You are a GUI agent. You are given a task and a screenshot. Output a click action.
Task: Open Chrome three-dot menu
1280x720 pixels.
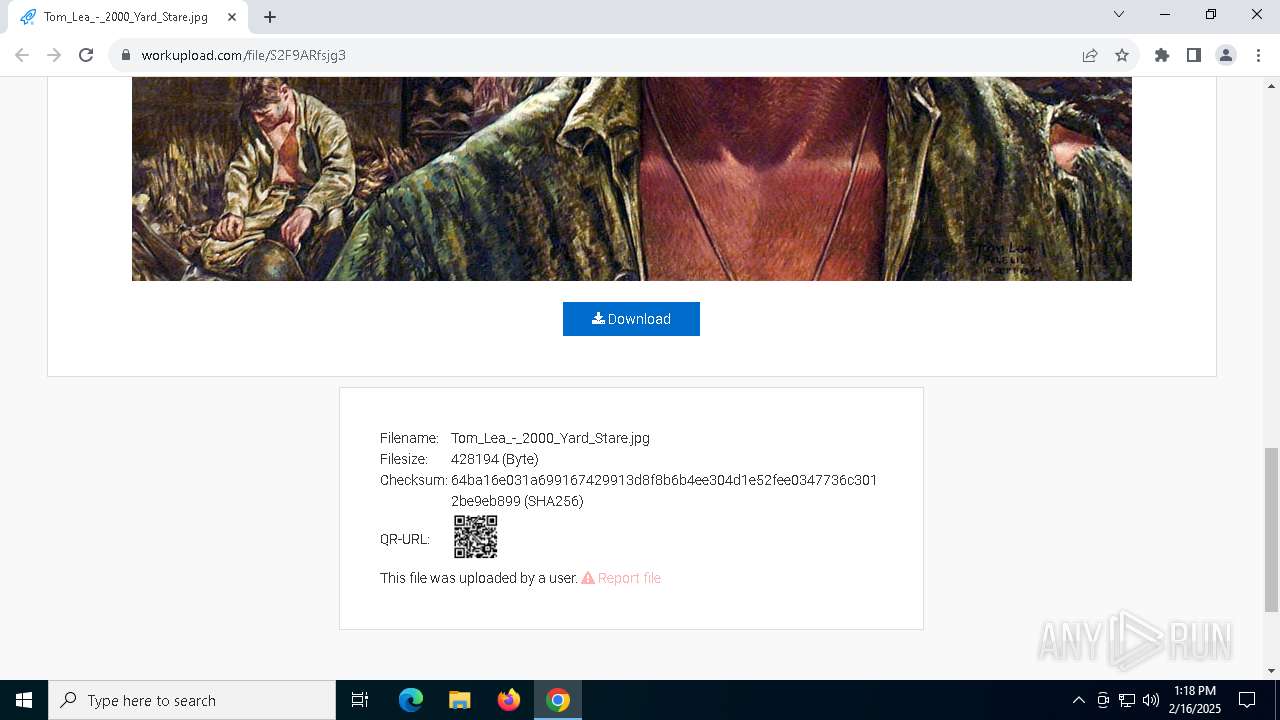pyautogui.click(x=1258, y=55)
